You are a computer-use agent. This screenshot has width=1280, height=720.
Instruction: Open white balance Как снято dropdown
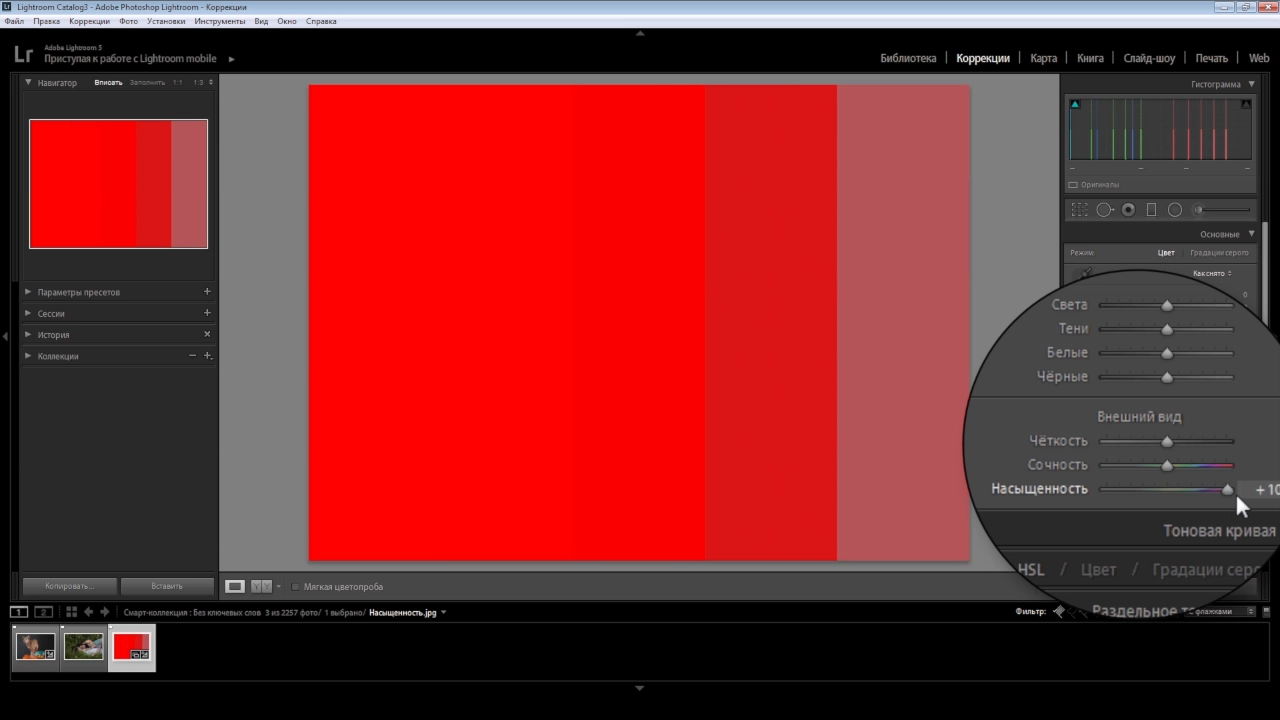point(1212,273)
